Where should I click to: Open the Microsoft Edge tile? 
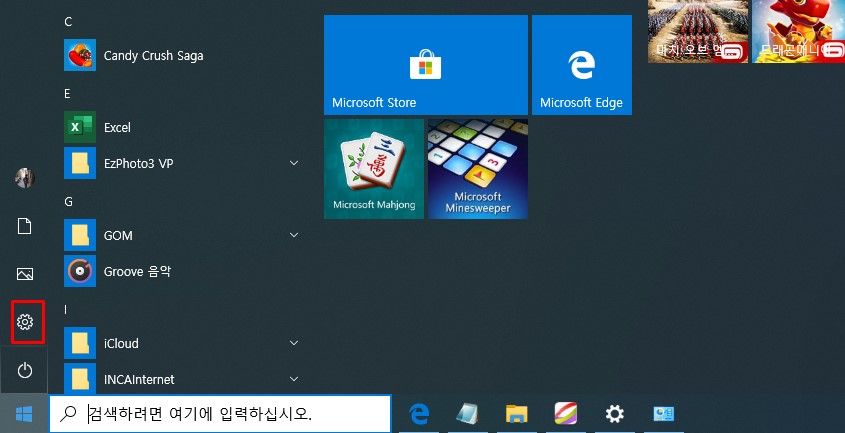582,65
